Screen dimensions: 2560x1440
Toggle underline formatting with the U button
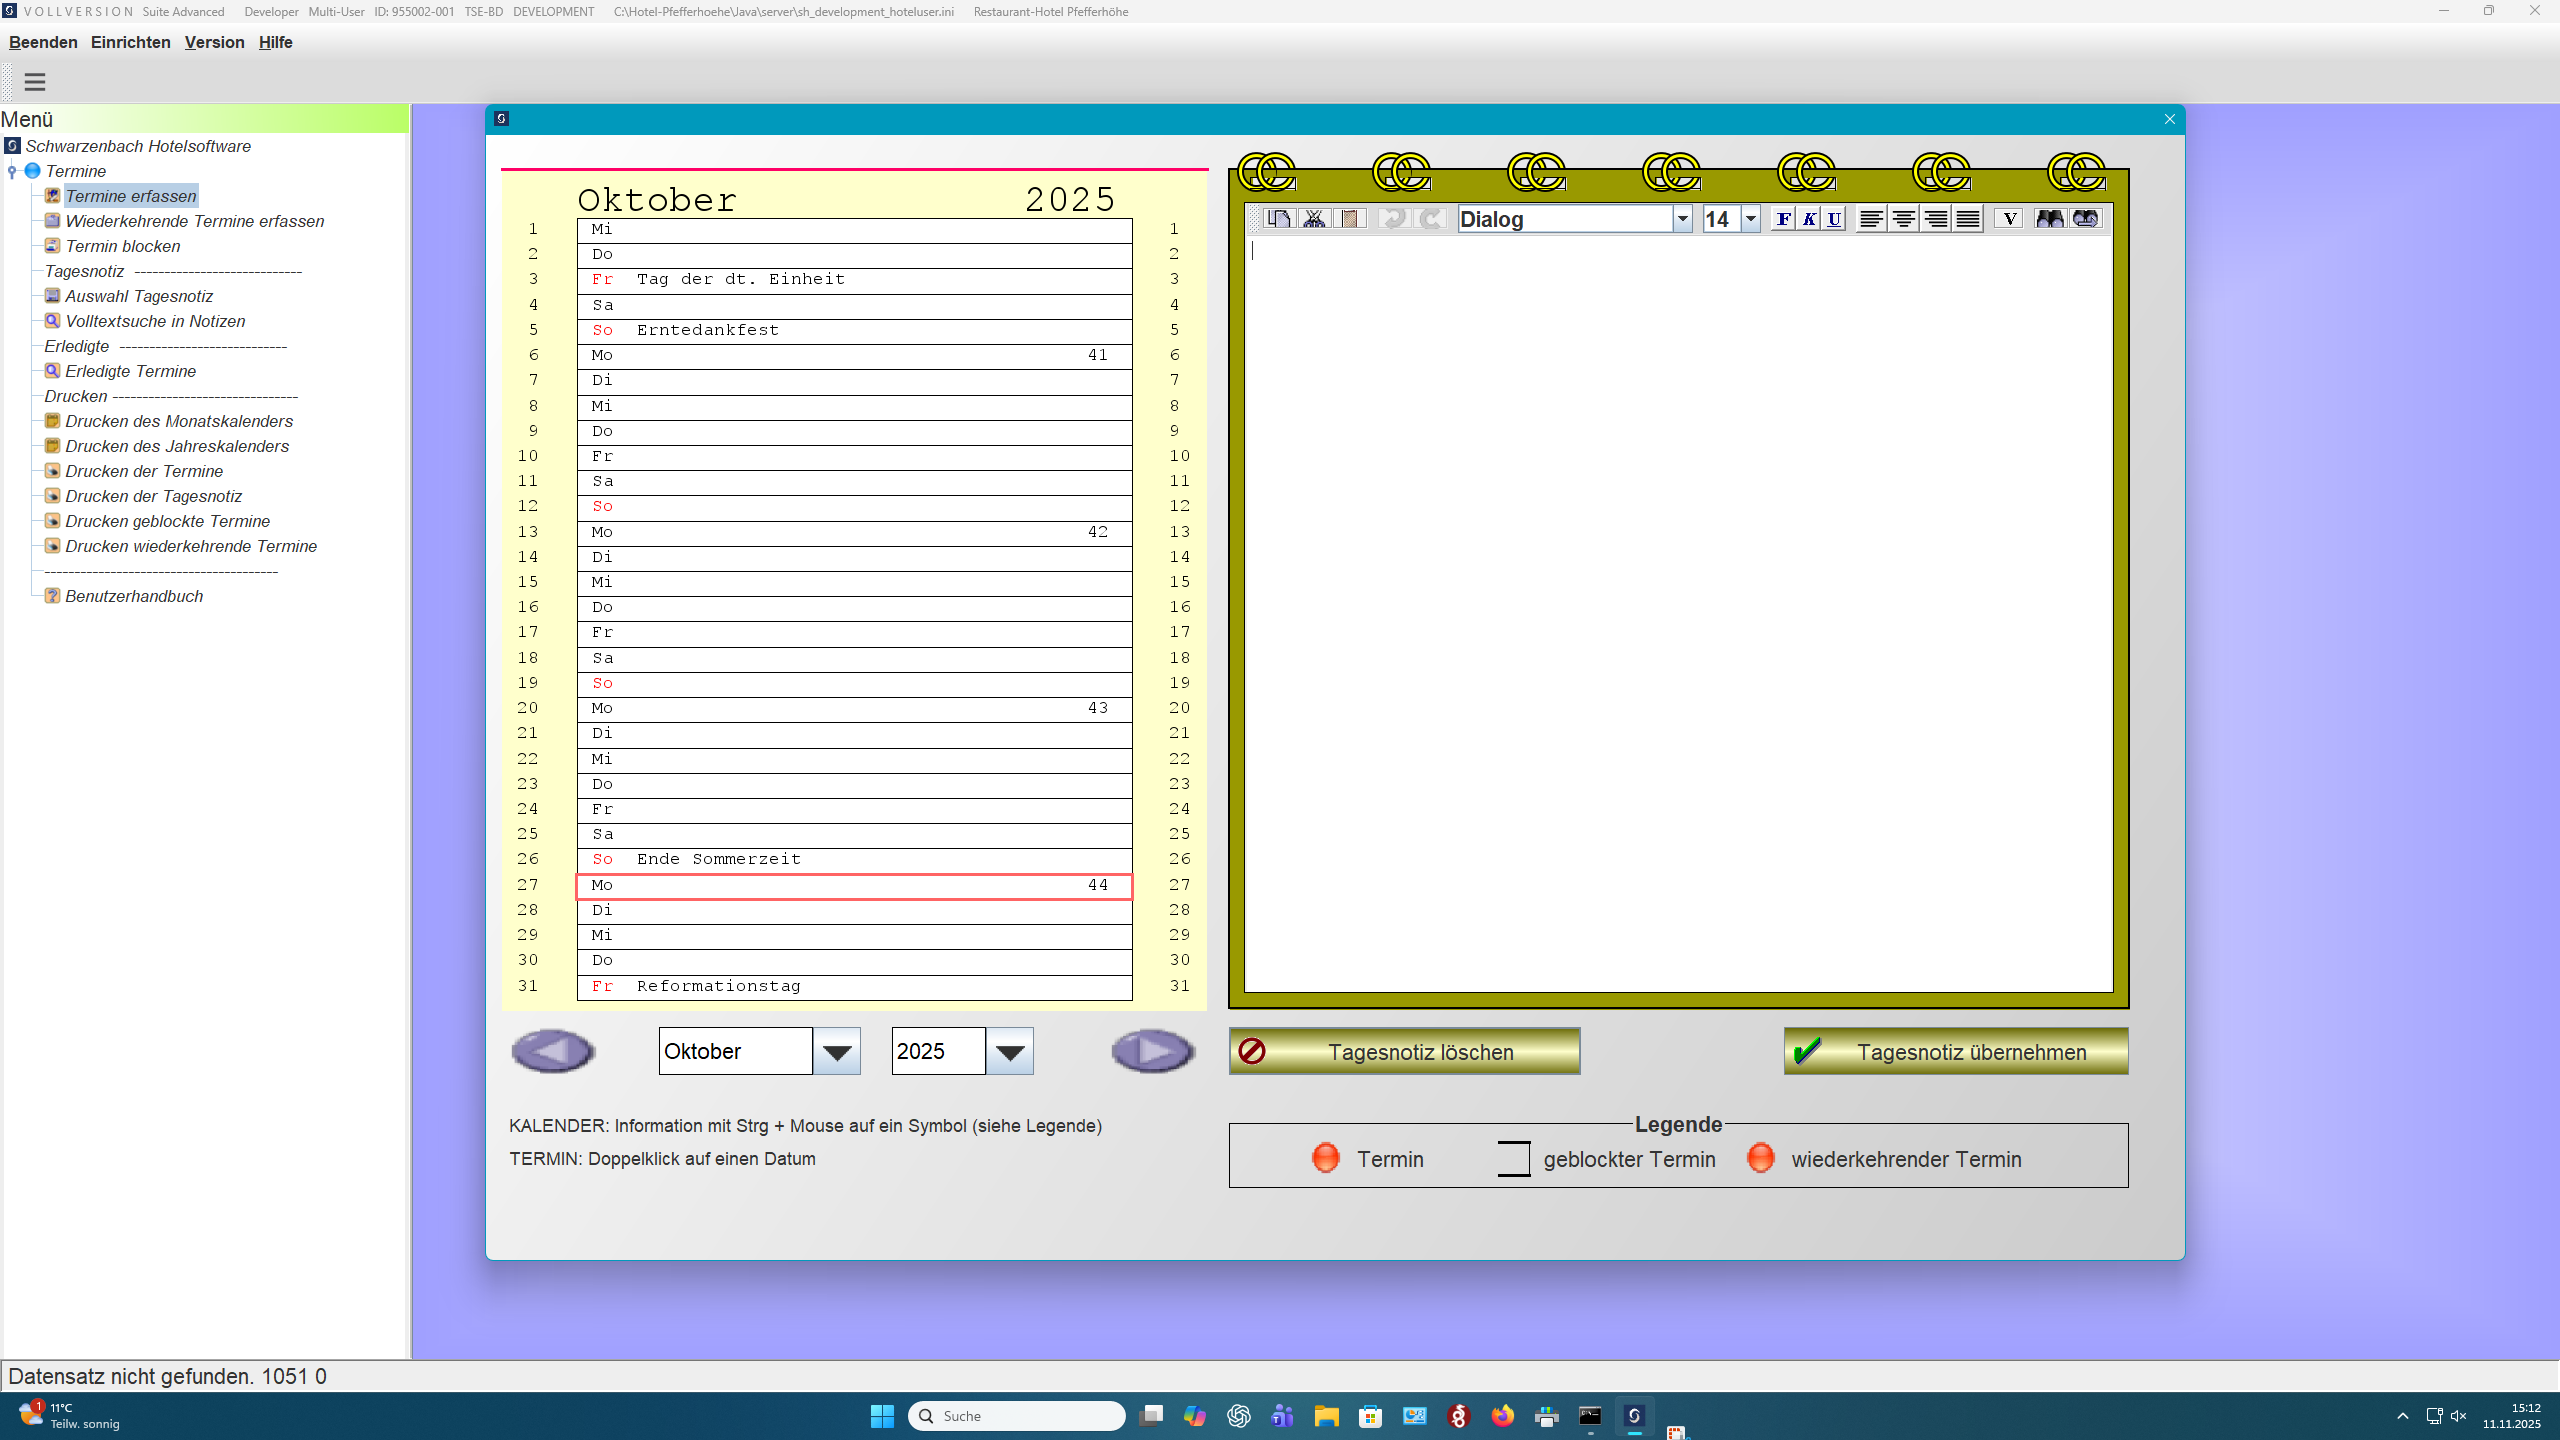click(x=1834, y=218)
